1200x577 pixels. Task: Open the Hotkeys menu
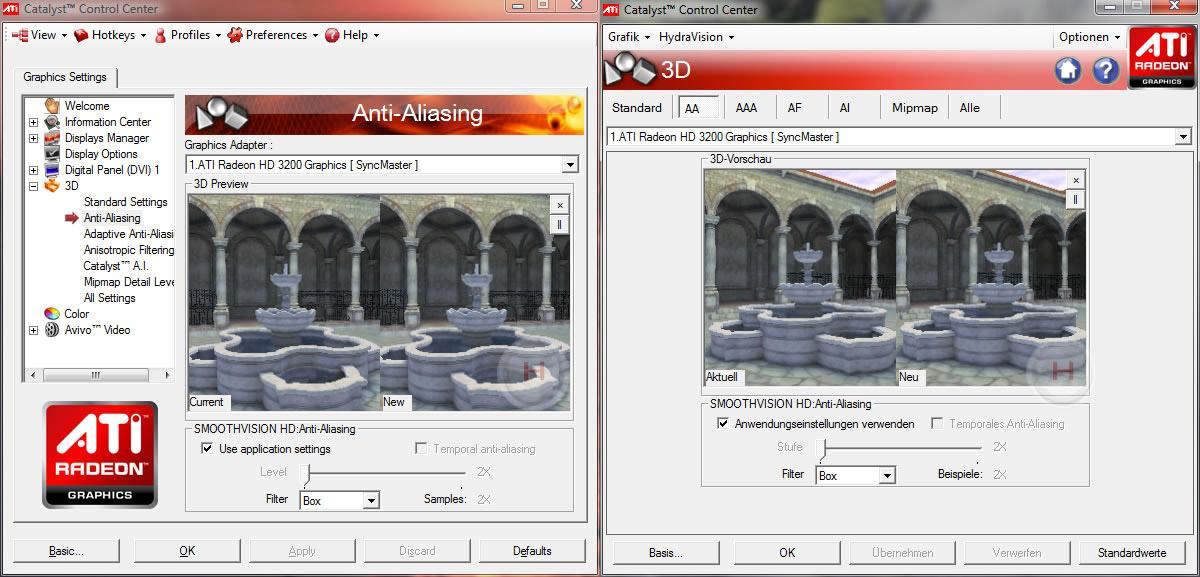click(110, 35)
